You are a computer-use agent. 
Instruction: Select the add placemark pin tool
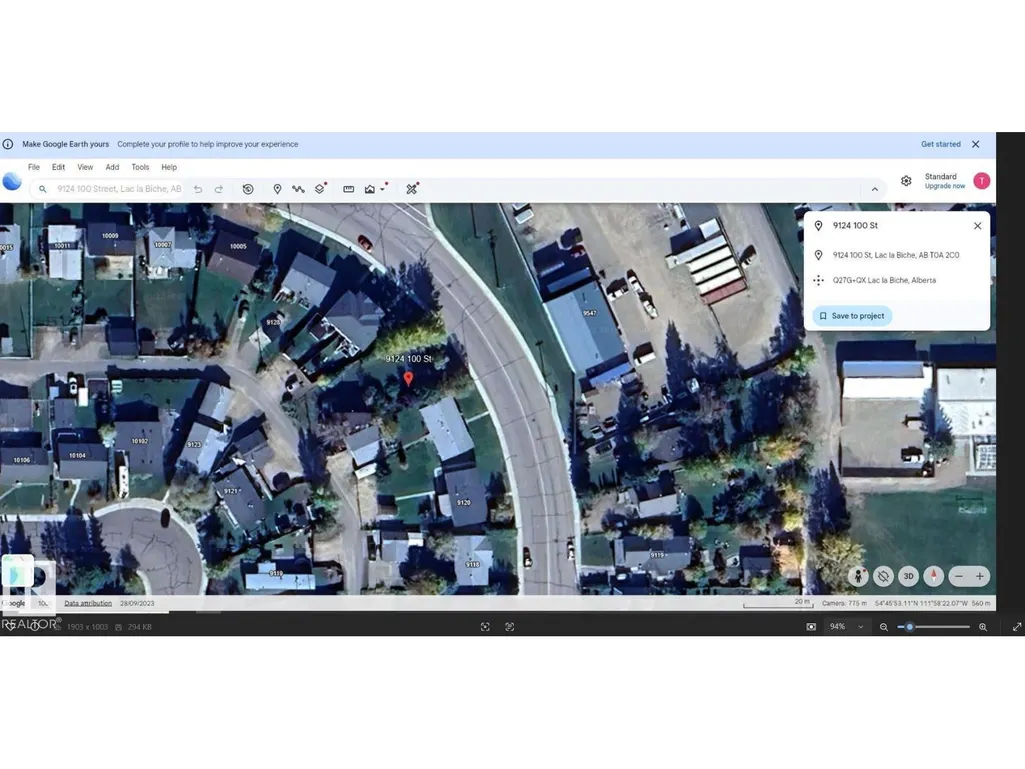coord(277,189)
